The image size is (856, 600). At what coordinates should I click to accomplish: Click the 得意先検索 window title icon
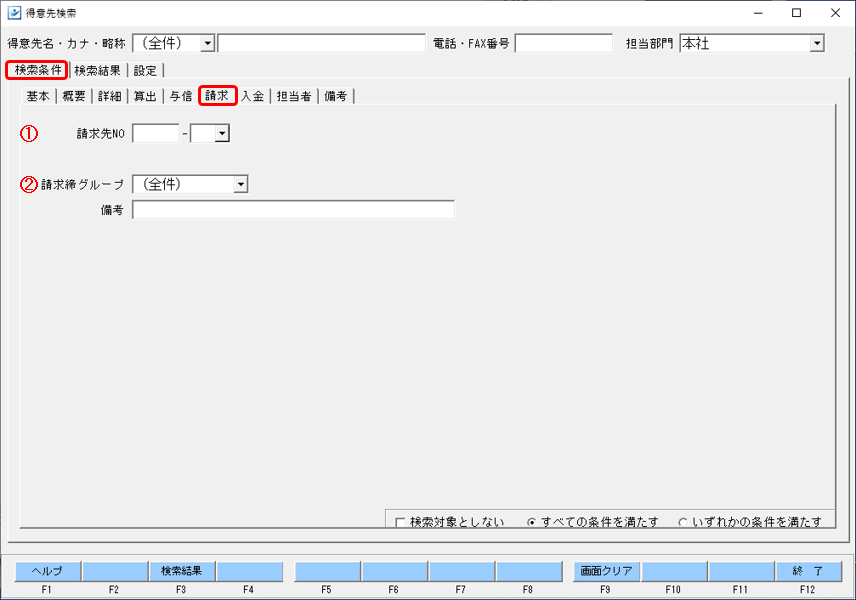click(x=14, y=13)
